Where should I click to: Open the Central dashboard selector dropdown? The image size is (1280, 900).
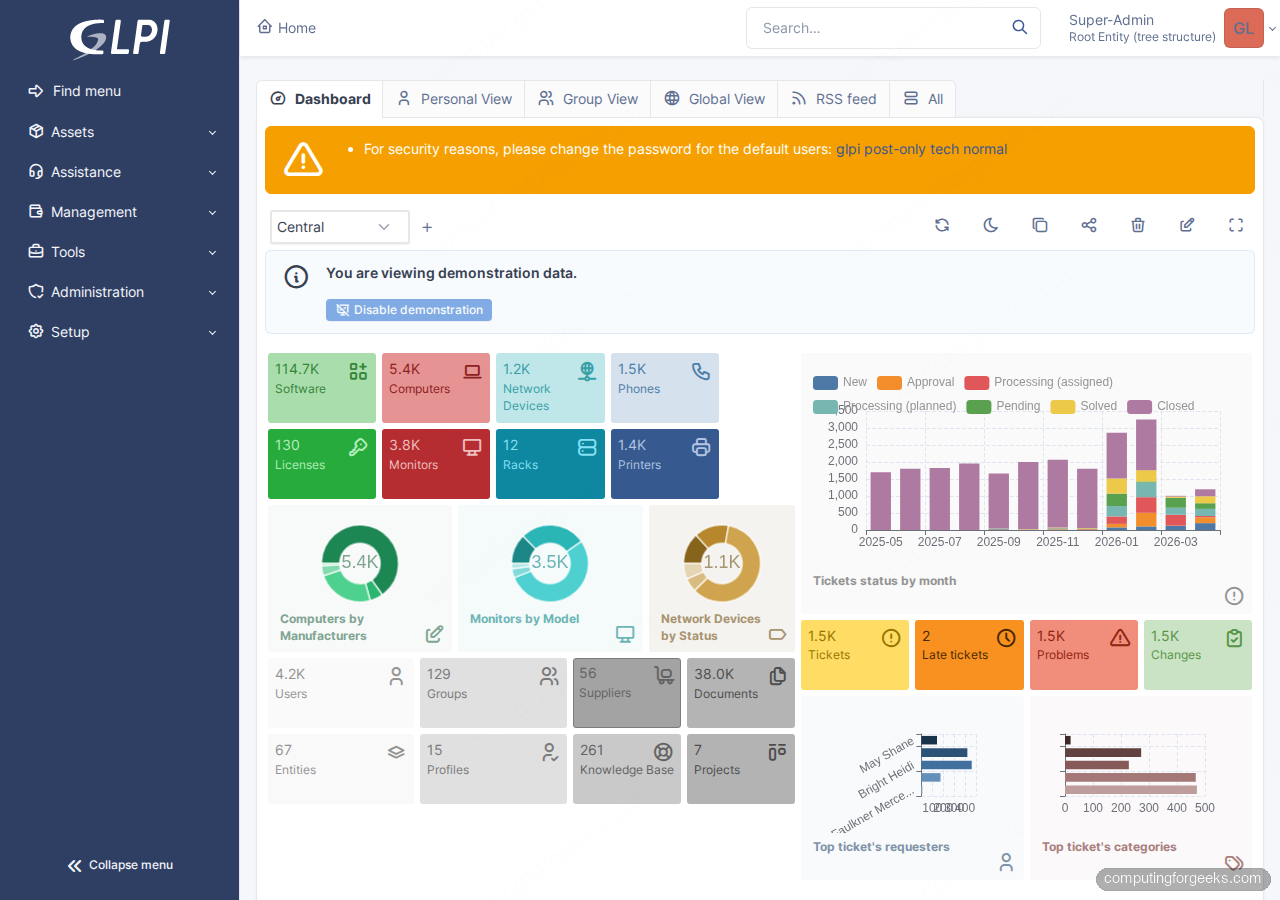point(339,227)
